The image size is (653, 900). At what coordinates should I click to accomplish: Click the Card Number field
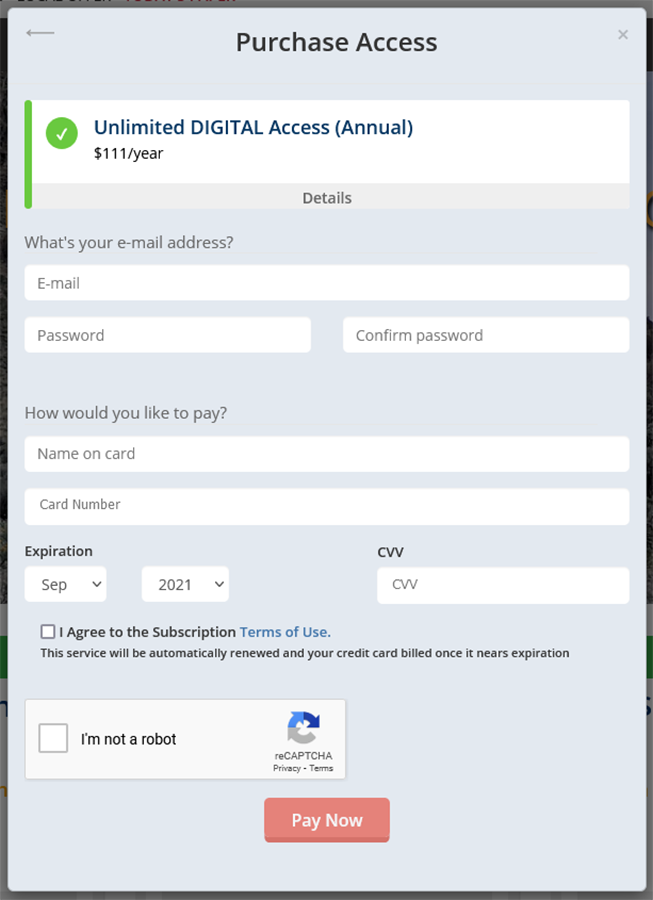pos(327,506)
